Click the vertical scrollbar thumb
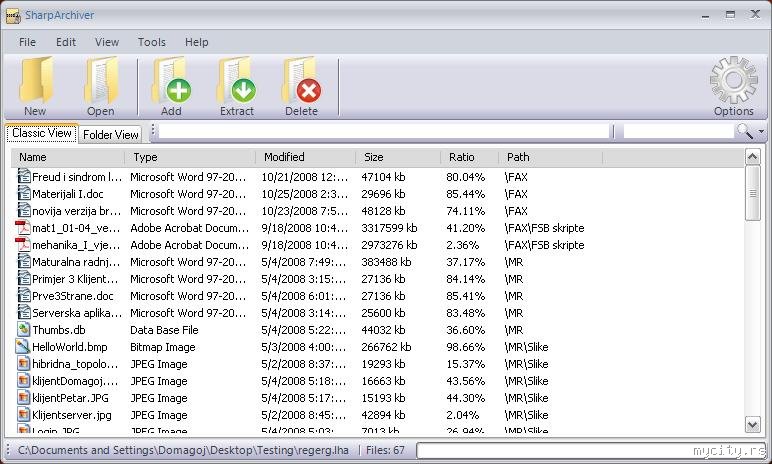The height and width of the screenshot is (464, 772). click(752, 194)
